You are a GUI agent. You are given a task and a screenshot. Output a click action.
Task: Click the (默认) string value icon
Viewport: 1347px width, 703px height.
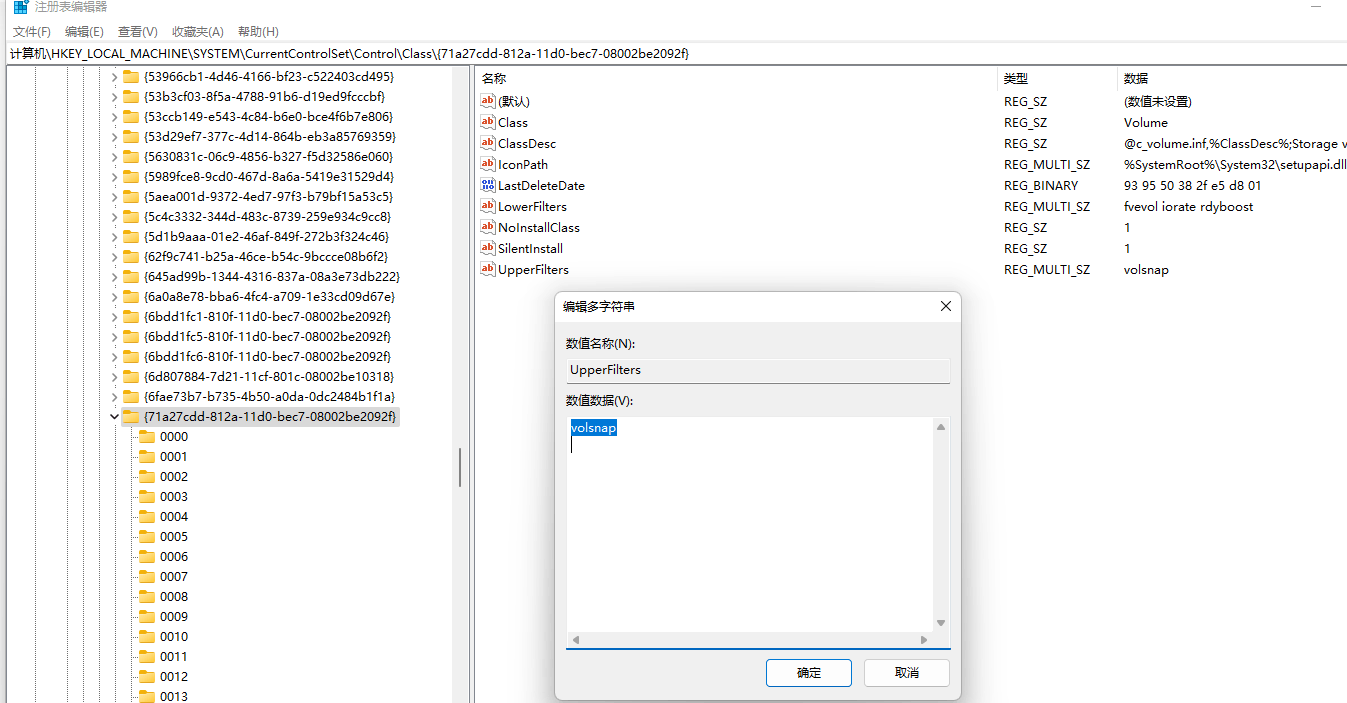coord(488,101)
